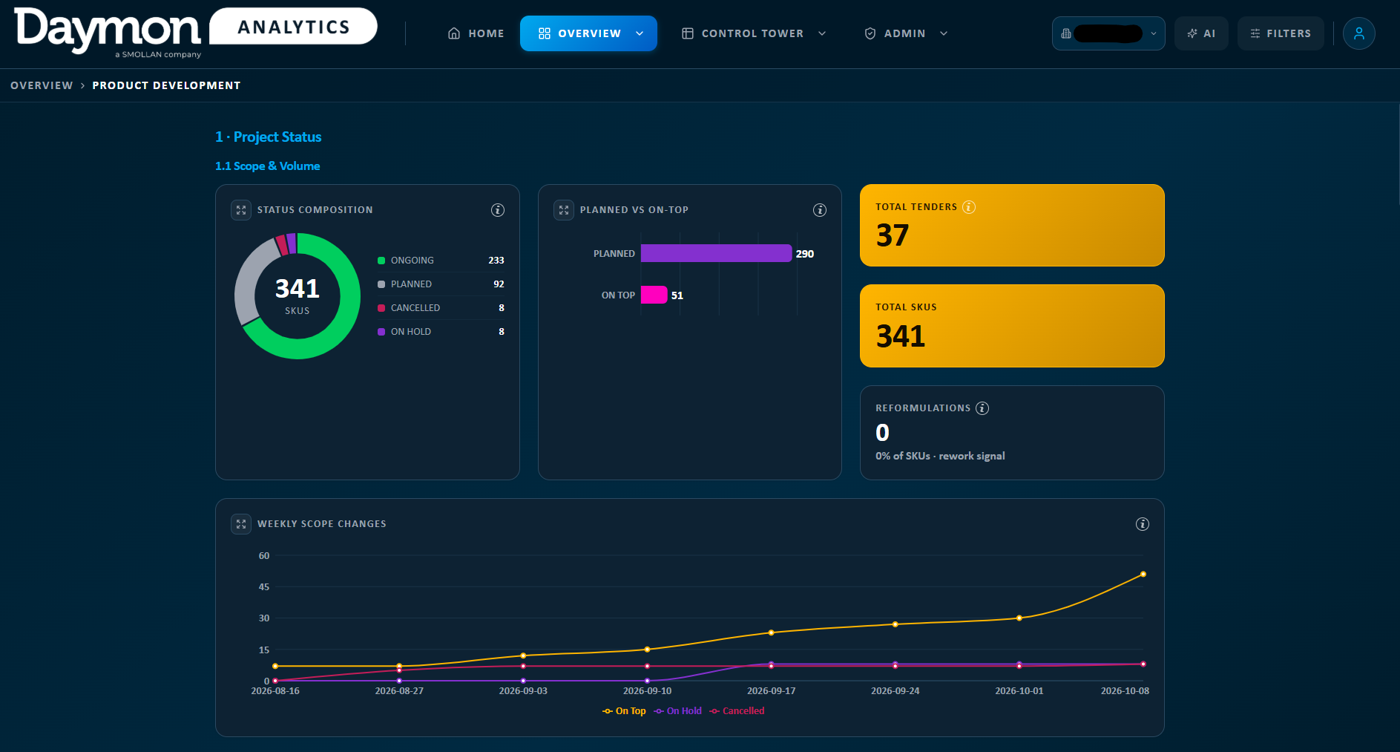Click the On Top data point at 2026-09-17

(771, 632)
